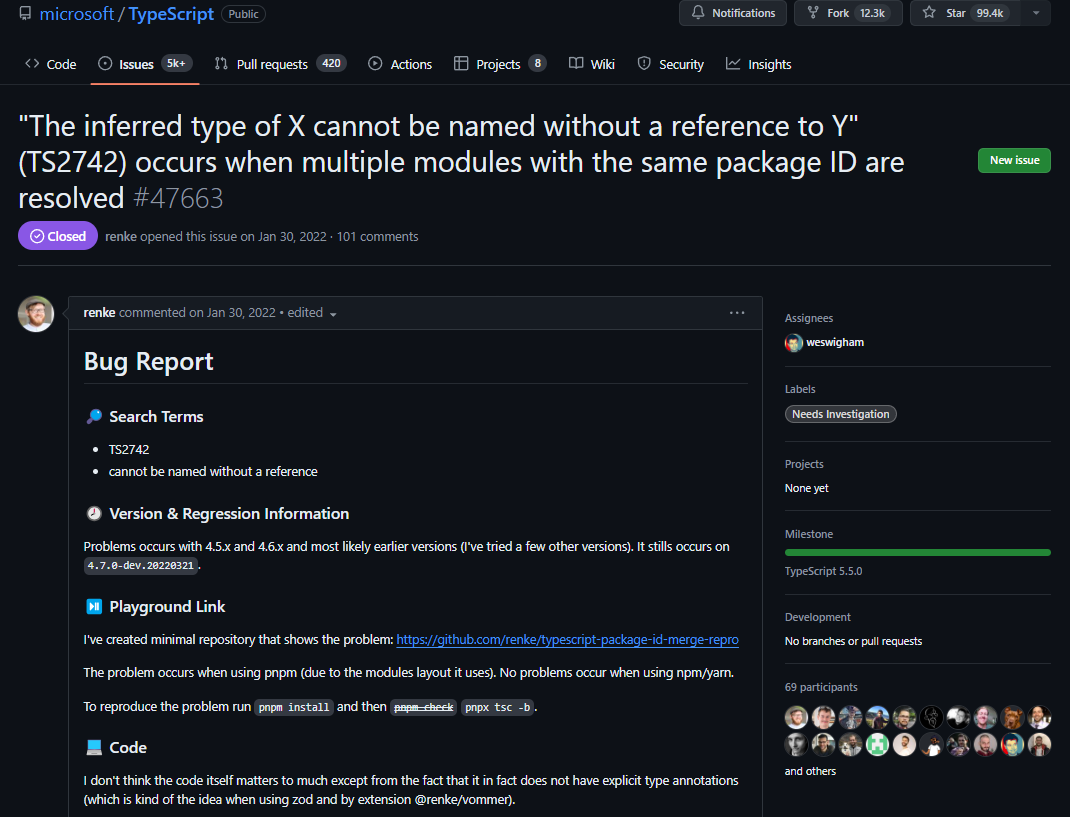The image size is (1070, 817).
Task: Open the typescript-package-id-merge-repro link
Action: click(567, 640)
